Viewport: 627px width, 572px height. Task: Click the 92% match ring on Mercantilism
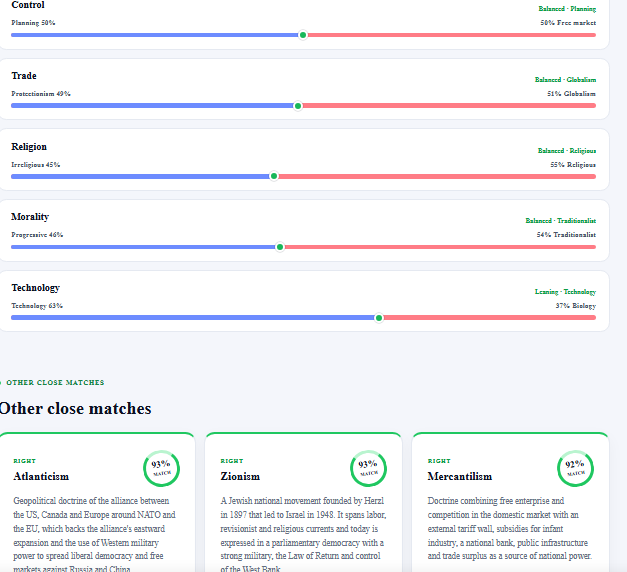pos(575,468)
